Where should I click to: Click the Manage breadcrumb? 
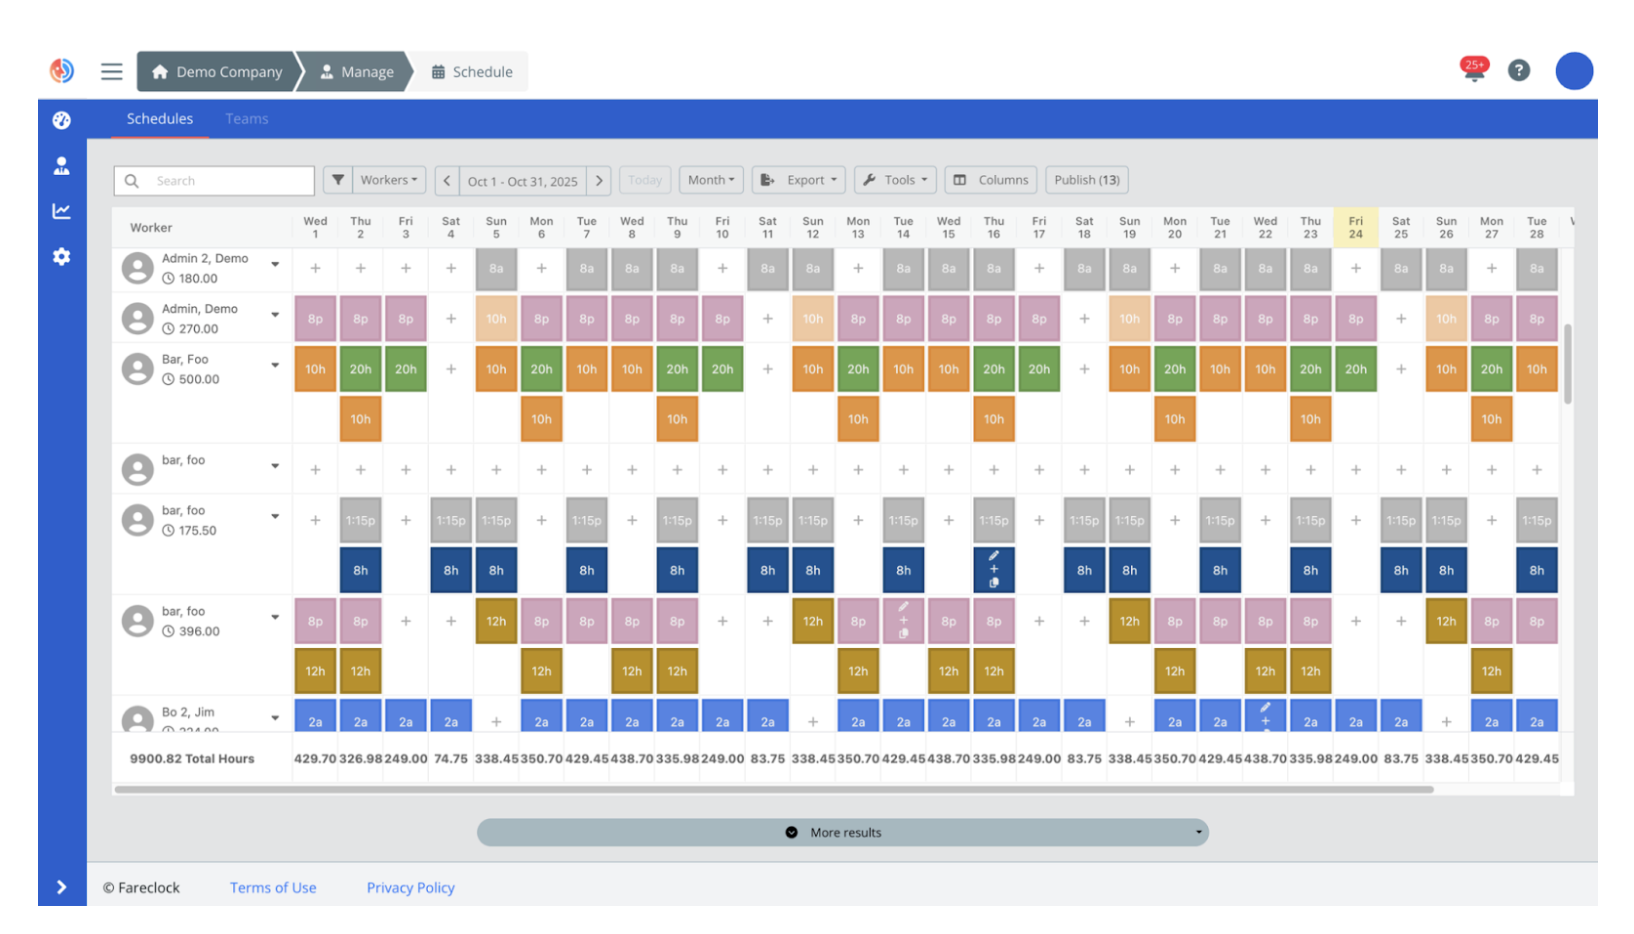356,72
